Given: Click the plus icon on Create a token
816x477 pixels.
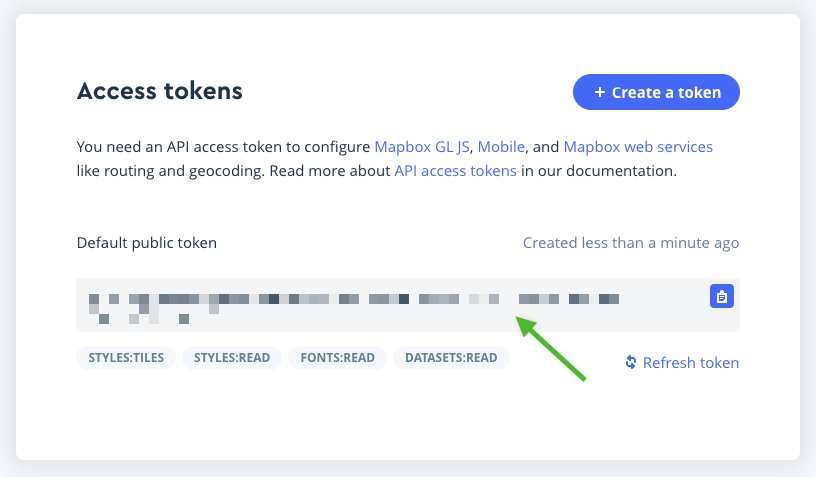Looking at the screenshot, I should point(600,92).
